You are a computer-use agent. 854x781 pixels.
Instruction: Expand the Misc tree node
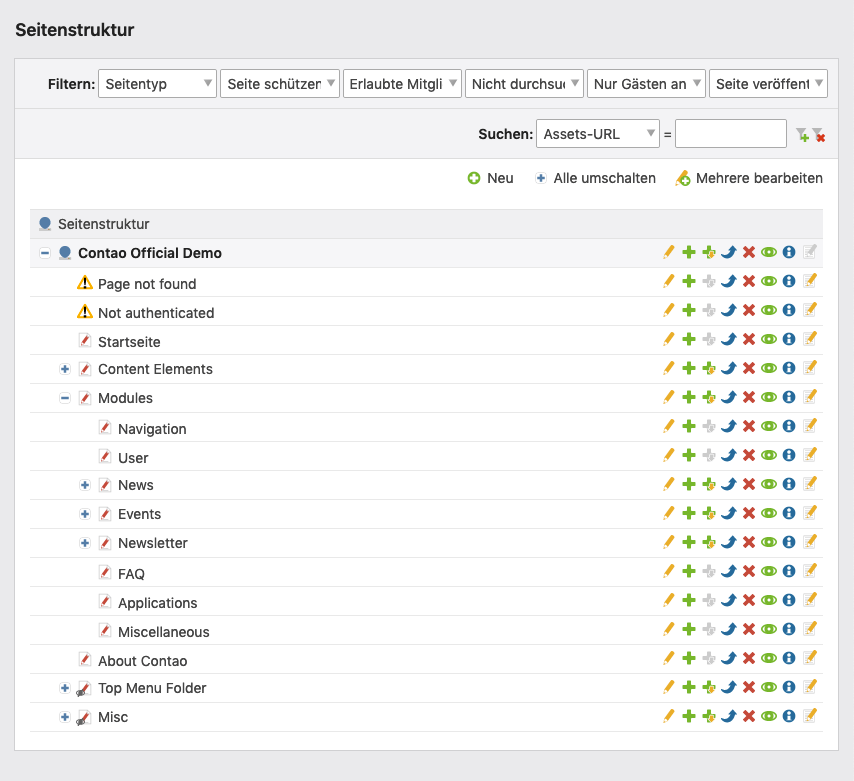point(65,717)
